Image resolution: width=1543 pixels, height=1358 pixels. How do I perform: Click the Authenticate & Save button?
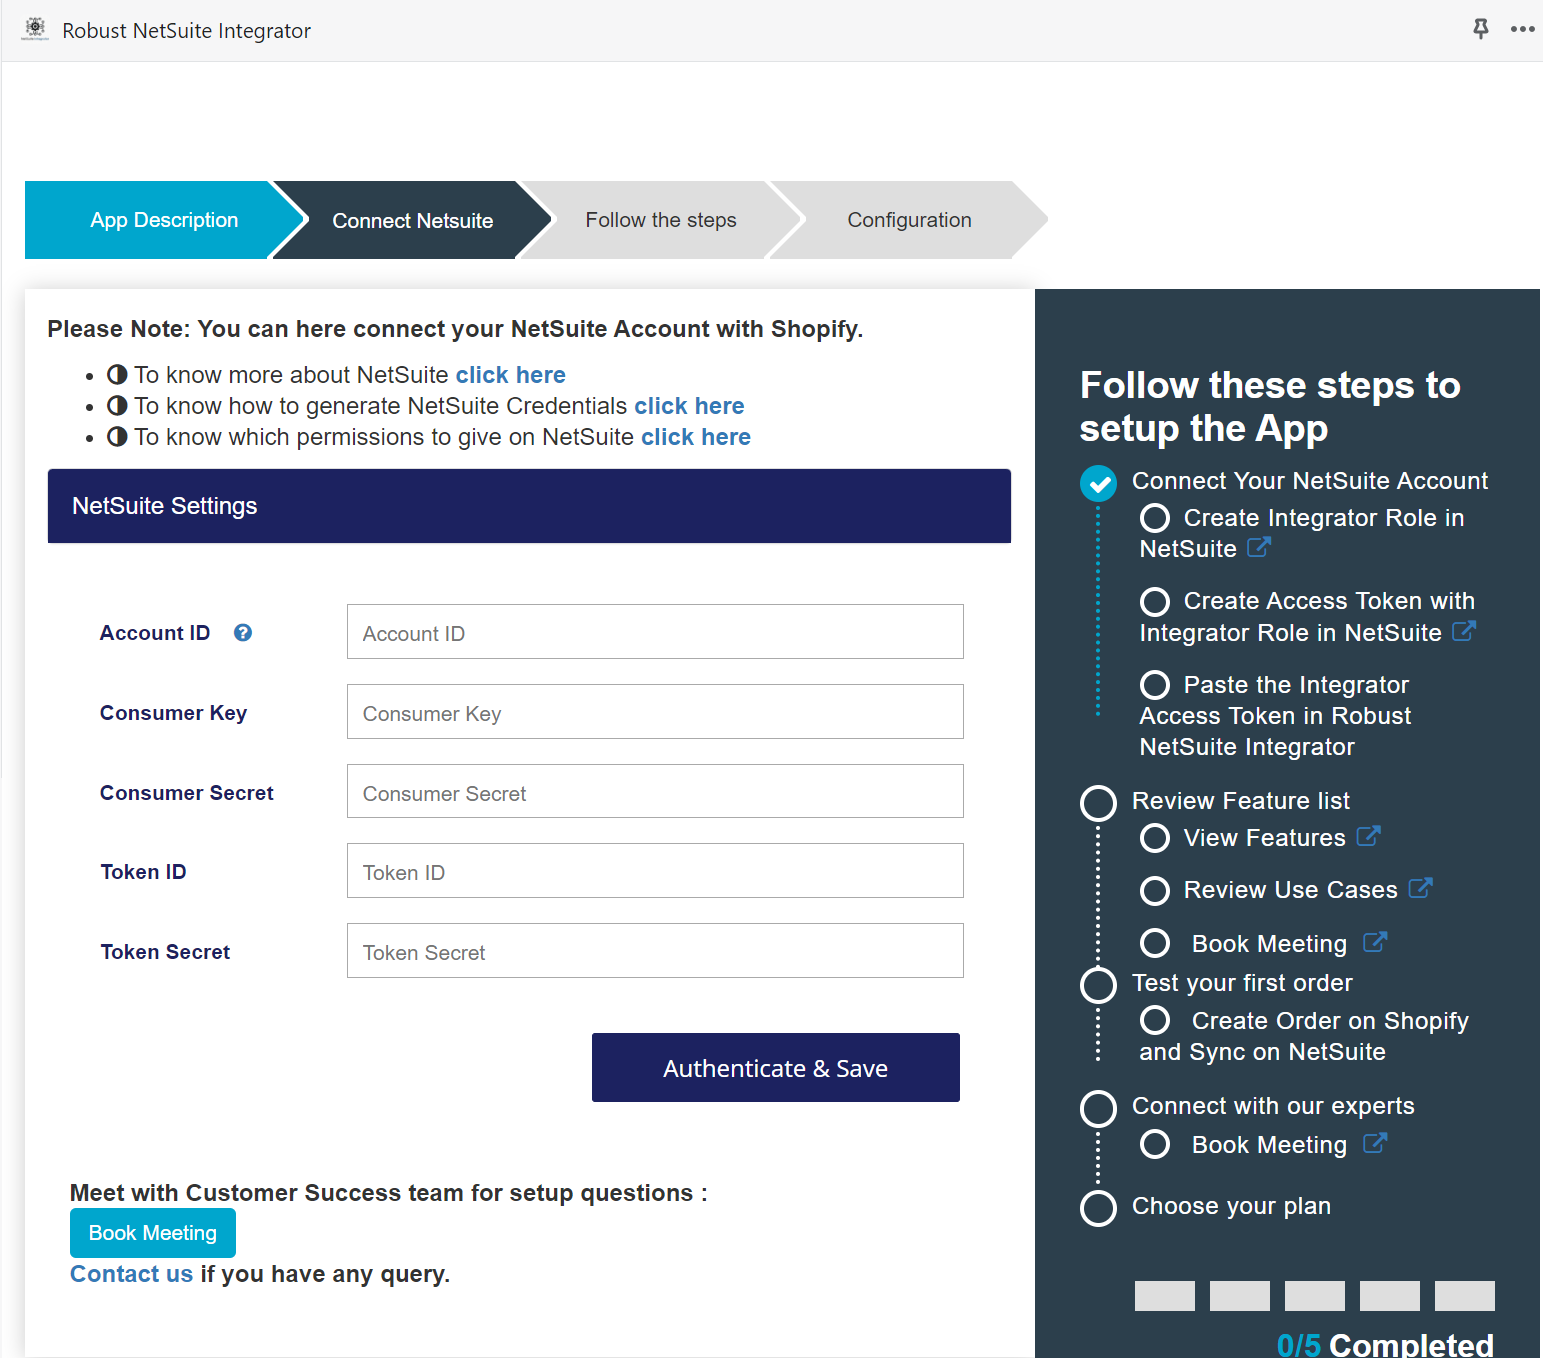coord(775,1067)
